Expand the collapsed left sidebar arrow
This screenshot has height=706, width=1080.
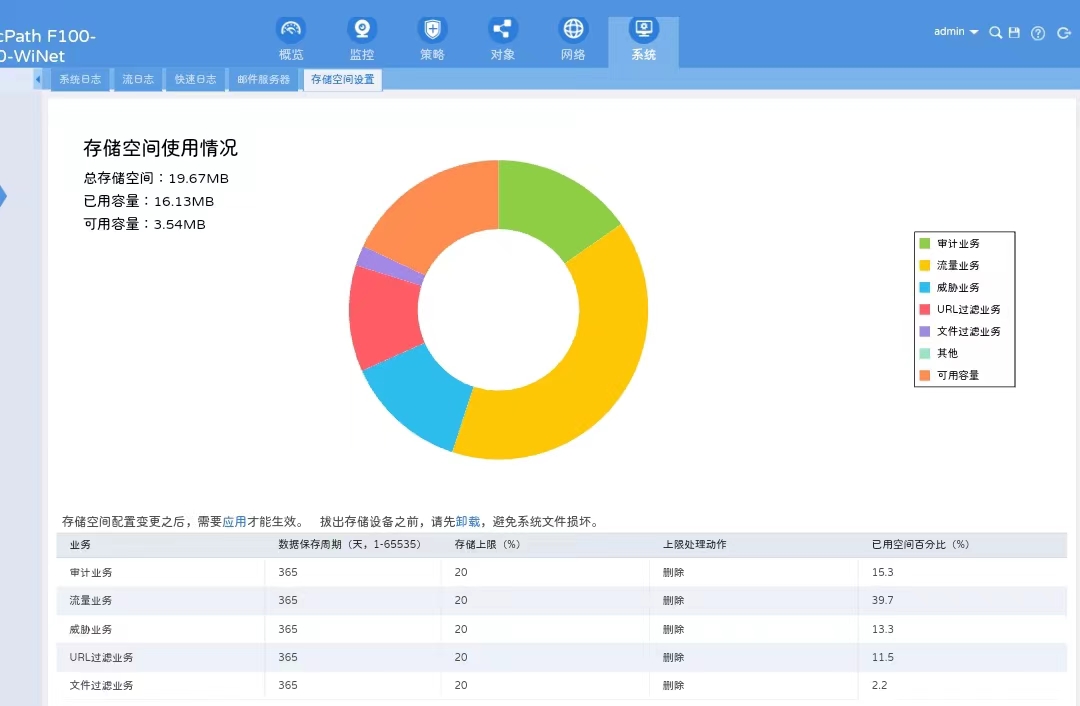coord(3,196)
